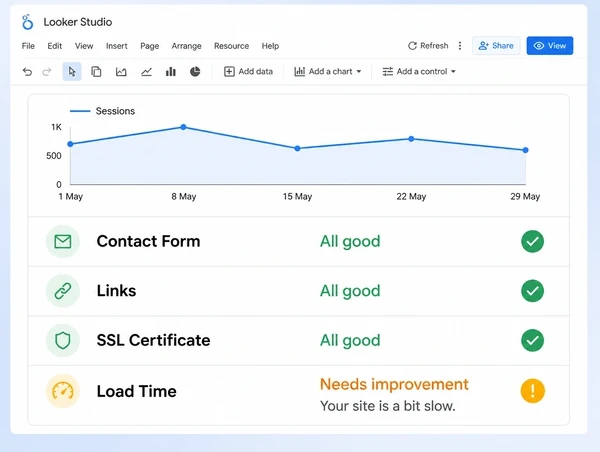Click the Looker Studio logo icon
This screenshot has height=452, width=600.
(27, 22)
